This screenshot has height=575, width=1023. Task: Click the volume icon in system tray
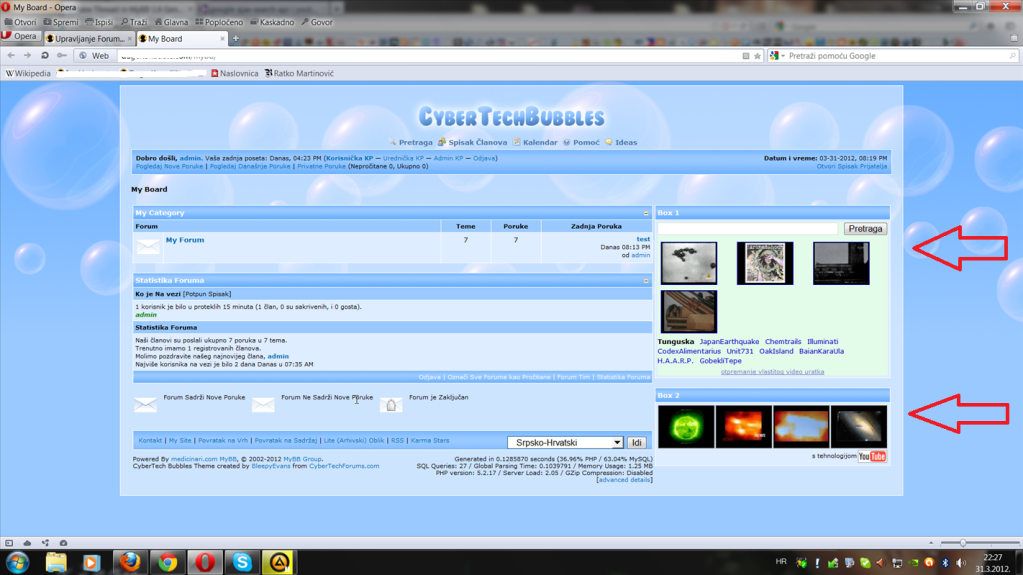click(x=961, y=563)
